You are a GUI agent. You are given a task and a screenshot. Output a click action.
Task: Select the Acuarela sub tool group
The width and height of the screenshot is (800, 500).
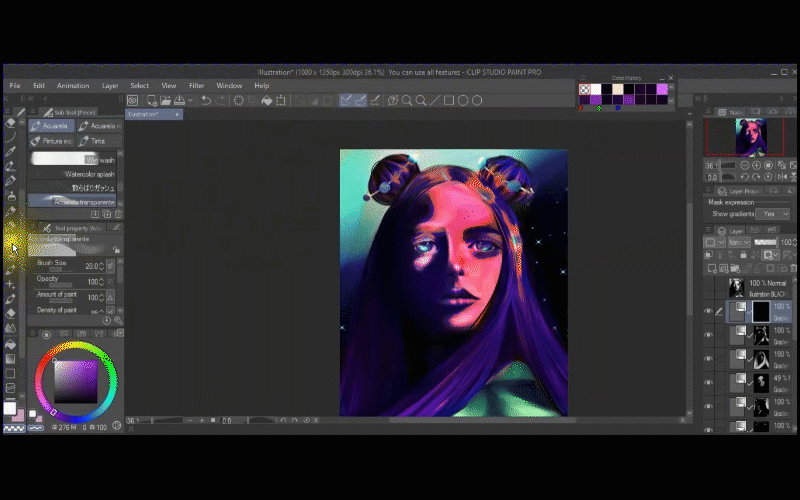tap(52, 127)
